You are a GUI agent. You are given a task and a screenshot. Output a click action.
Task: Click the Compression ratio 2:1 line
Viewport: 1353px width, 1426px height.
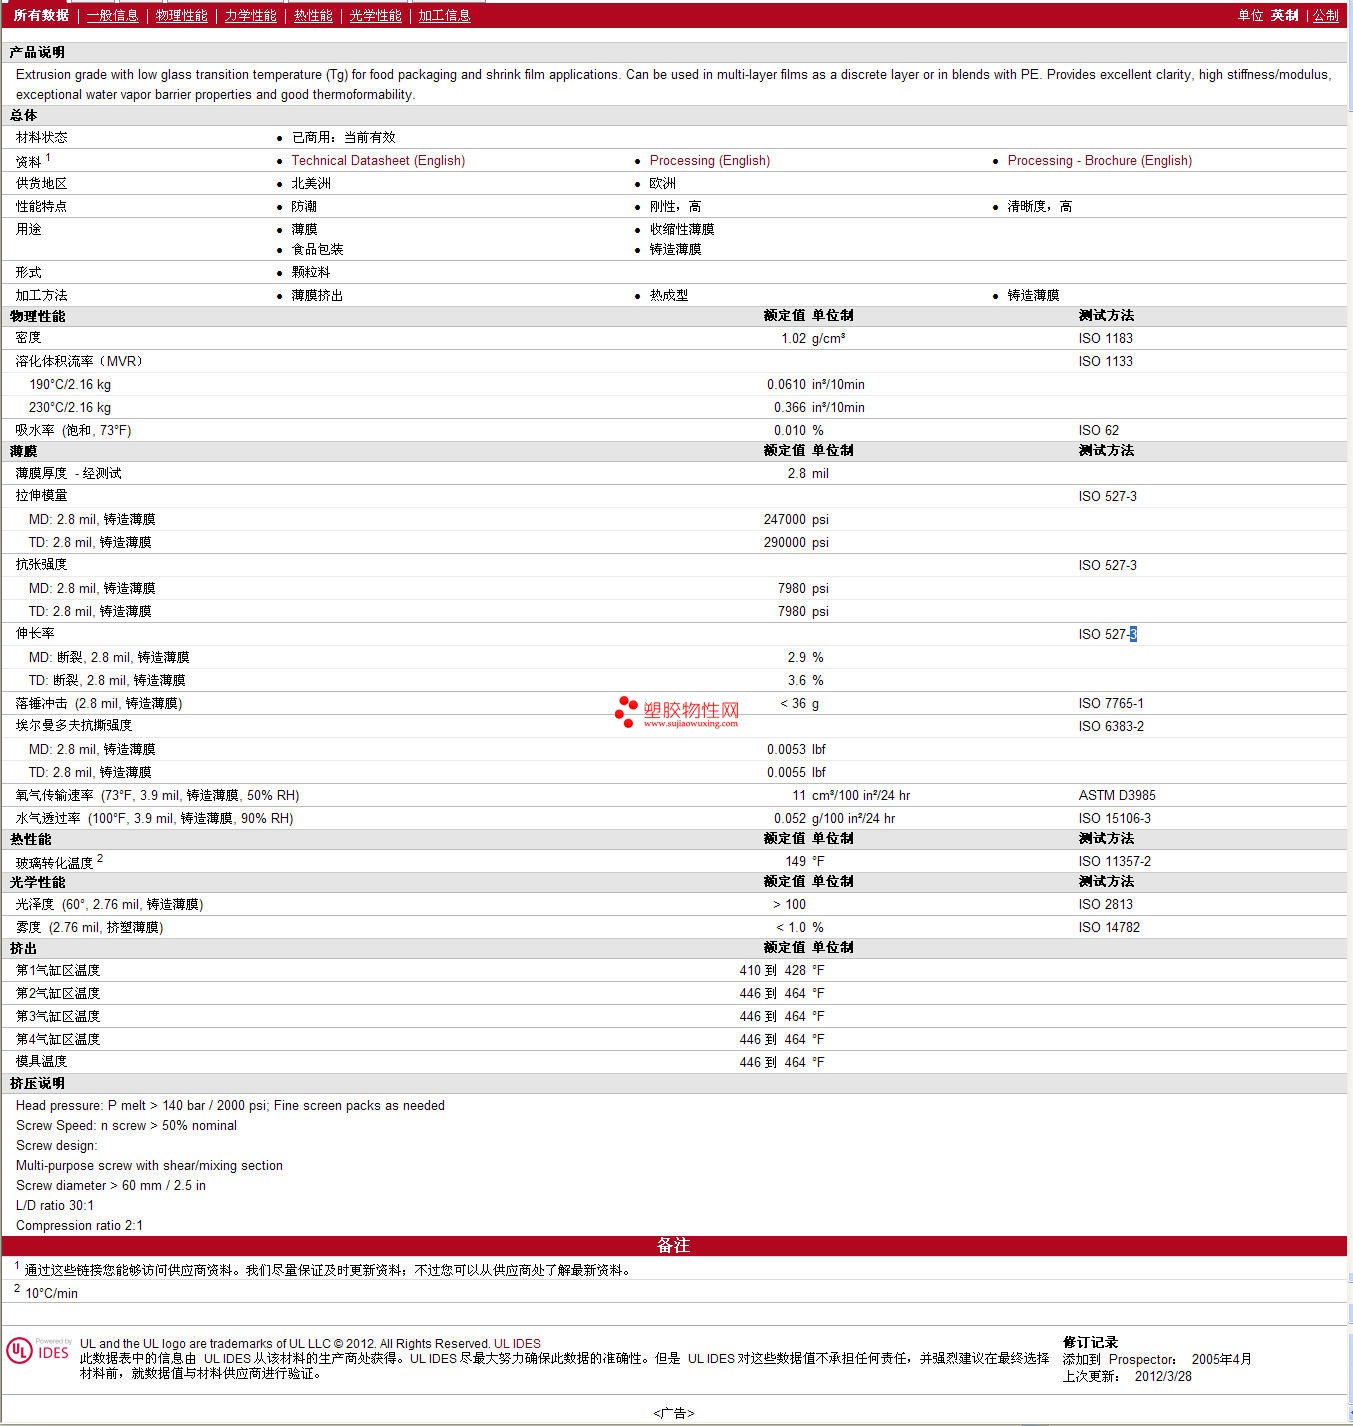click(79, 1225)
